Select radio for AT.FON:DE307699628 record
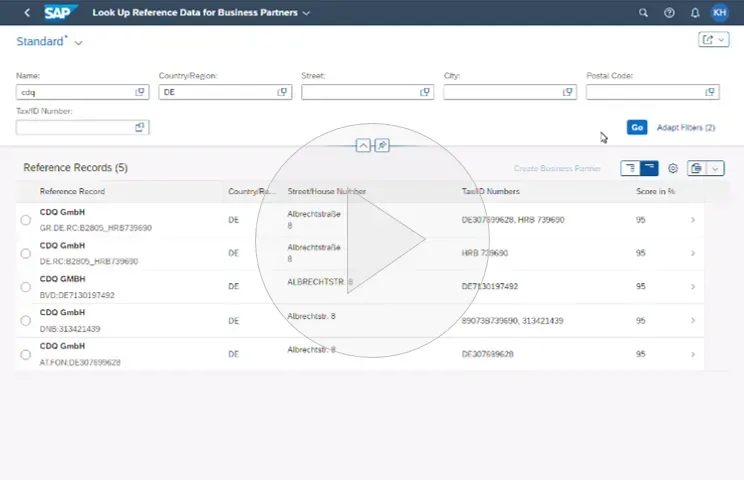 tap(26, 354)
